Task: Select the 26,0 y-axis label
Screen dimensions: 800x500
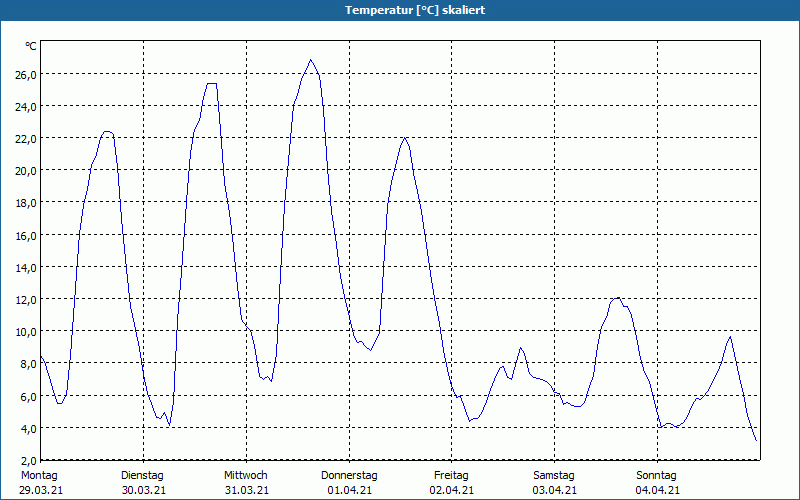Action: click(25, 74)
